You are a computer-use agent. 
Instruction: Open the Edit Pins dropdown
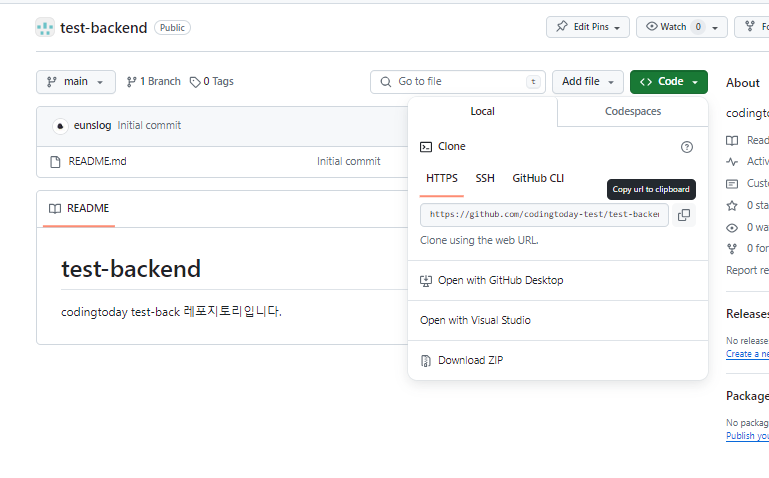click(588, 27)
